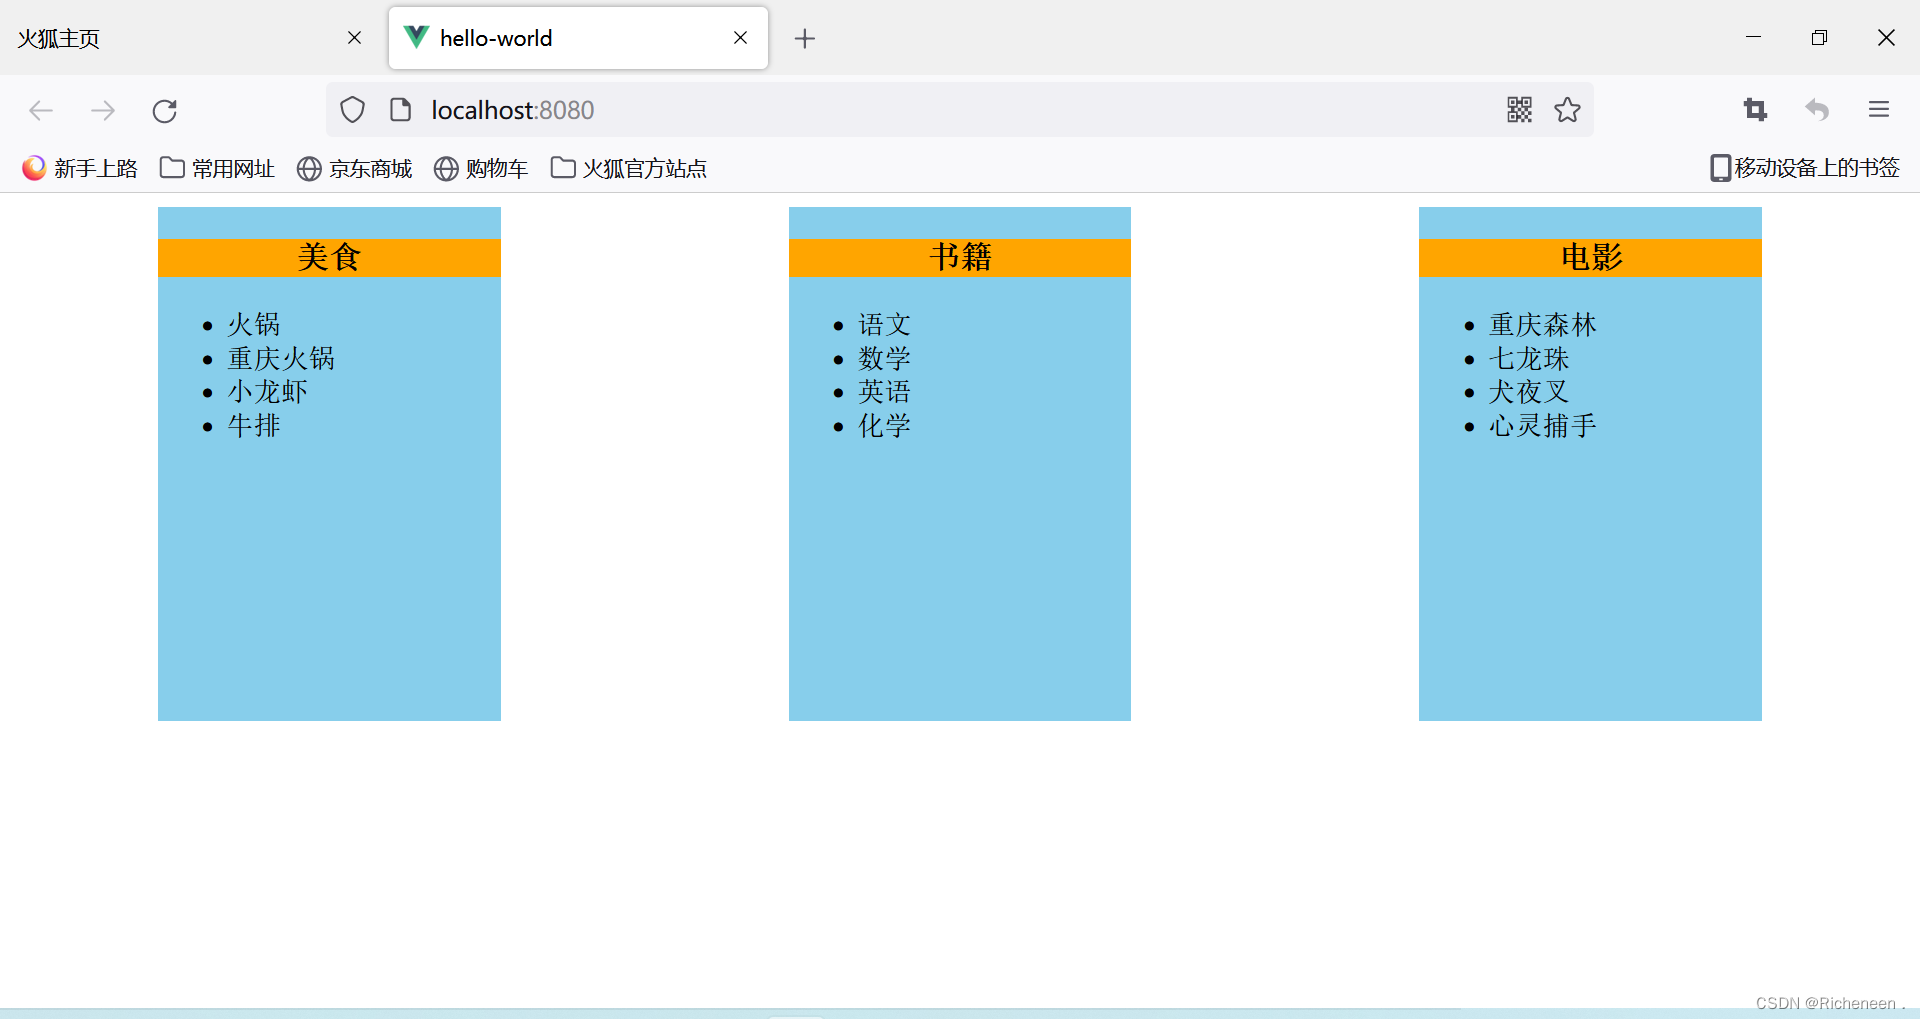Click the 电影 category header
Image resolution: width=1920 pixels, height=1019 pixels.
pos(1590,257)
